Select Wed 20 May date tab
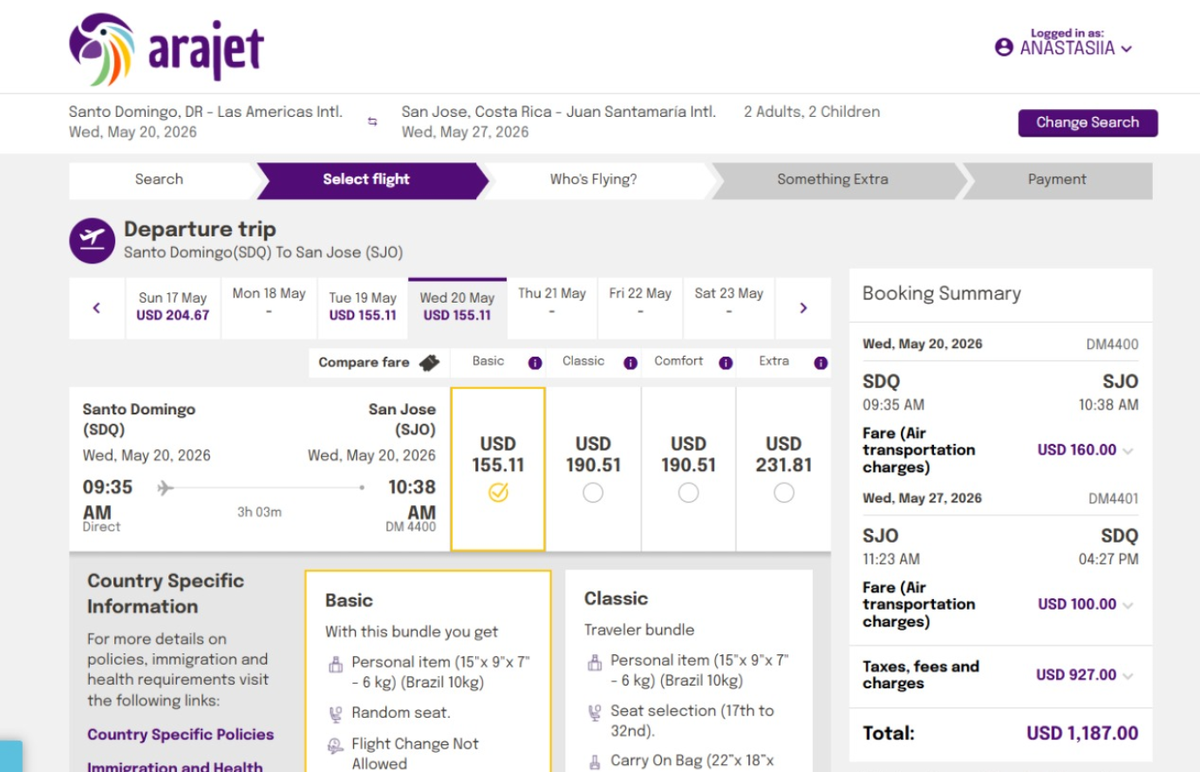The image size is (1200, 772). tap(457, 306)
